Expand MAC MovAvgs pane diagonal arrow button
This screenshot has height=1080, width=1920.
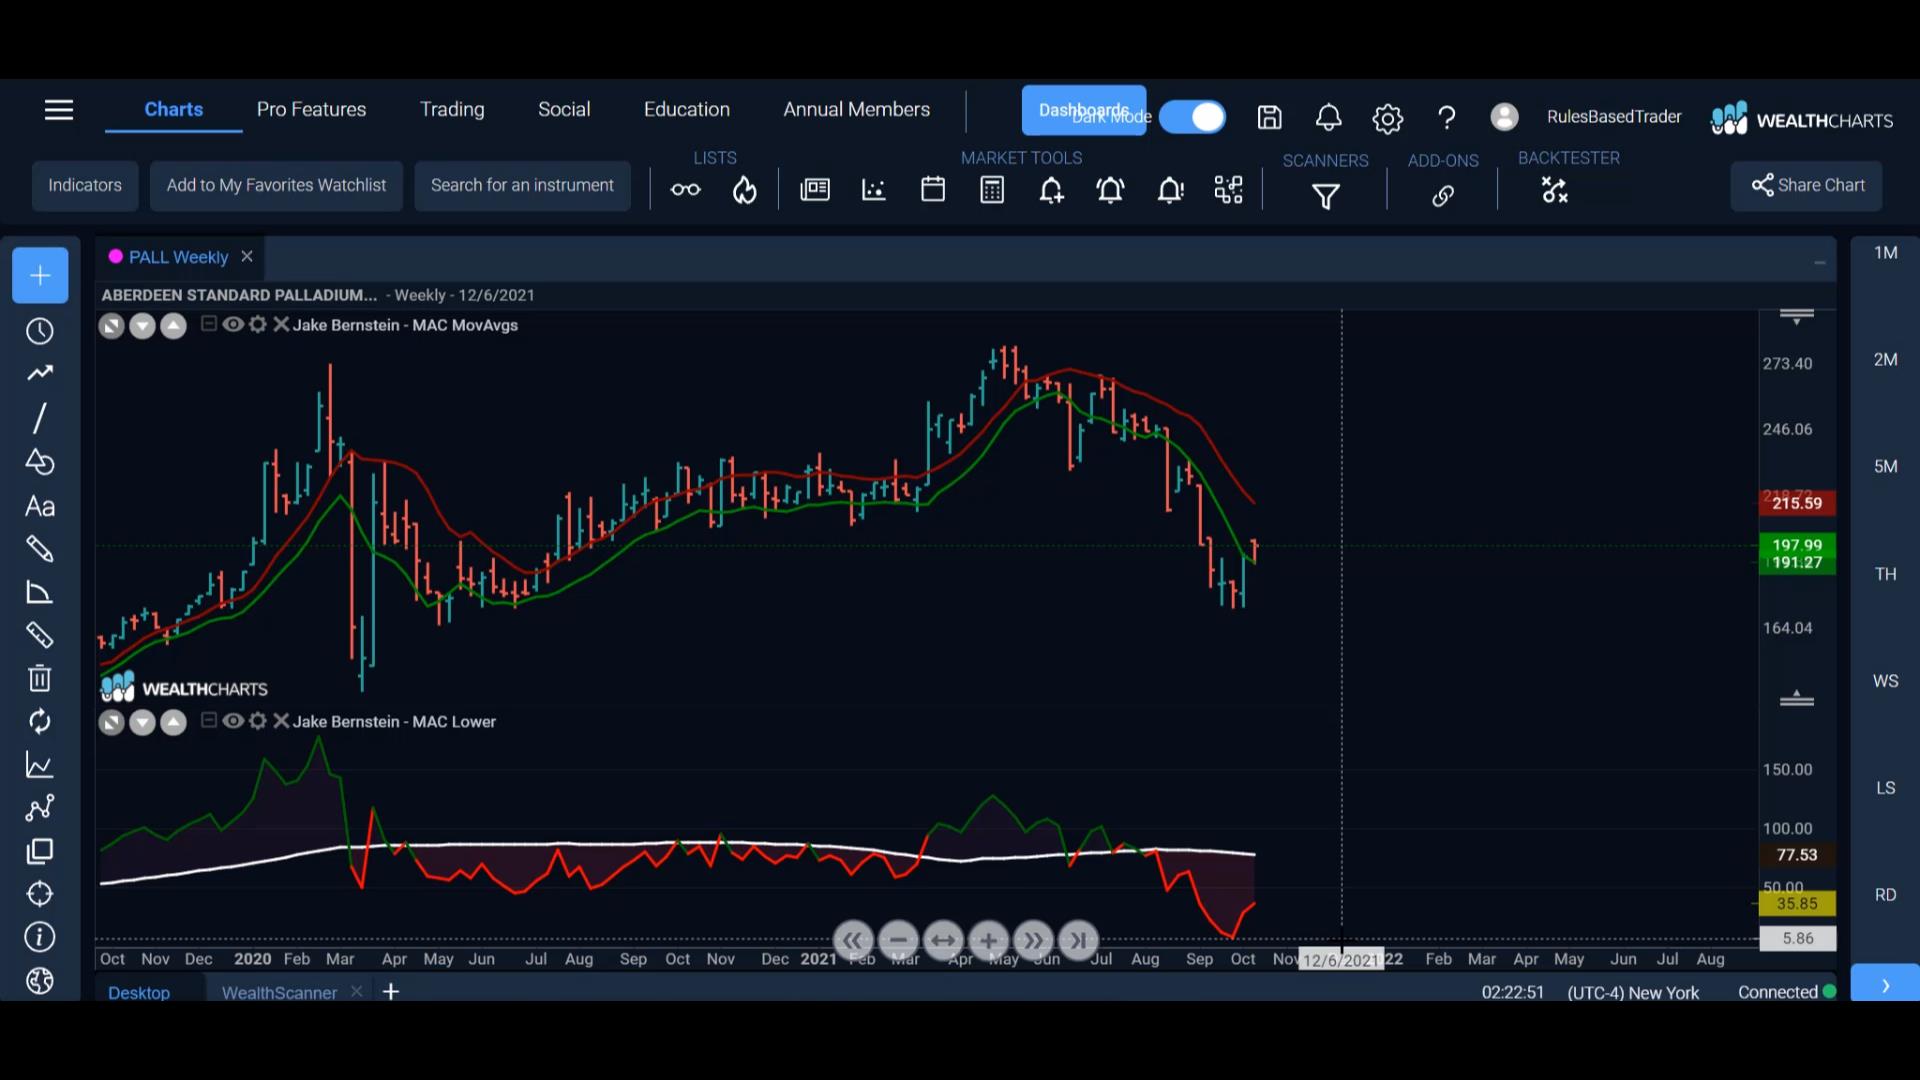tap(111, 326)
